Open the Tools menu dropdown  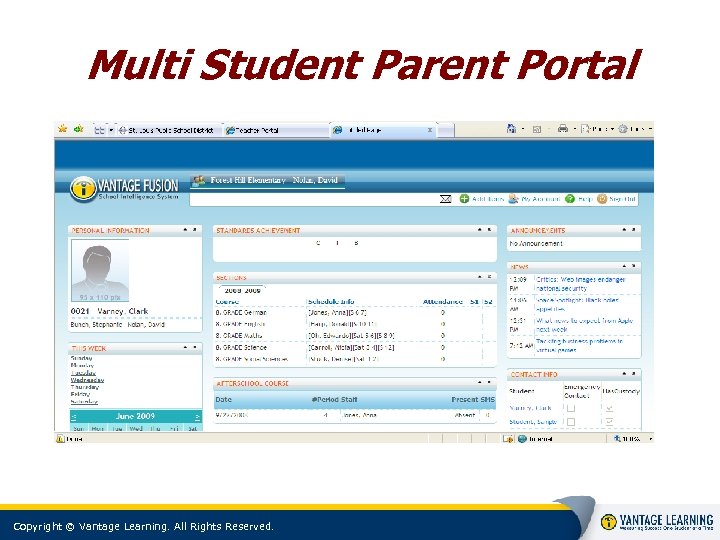[635, 129]
